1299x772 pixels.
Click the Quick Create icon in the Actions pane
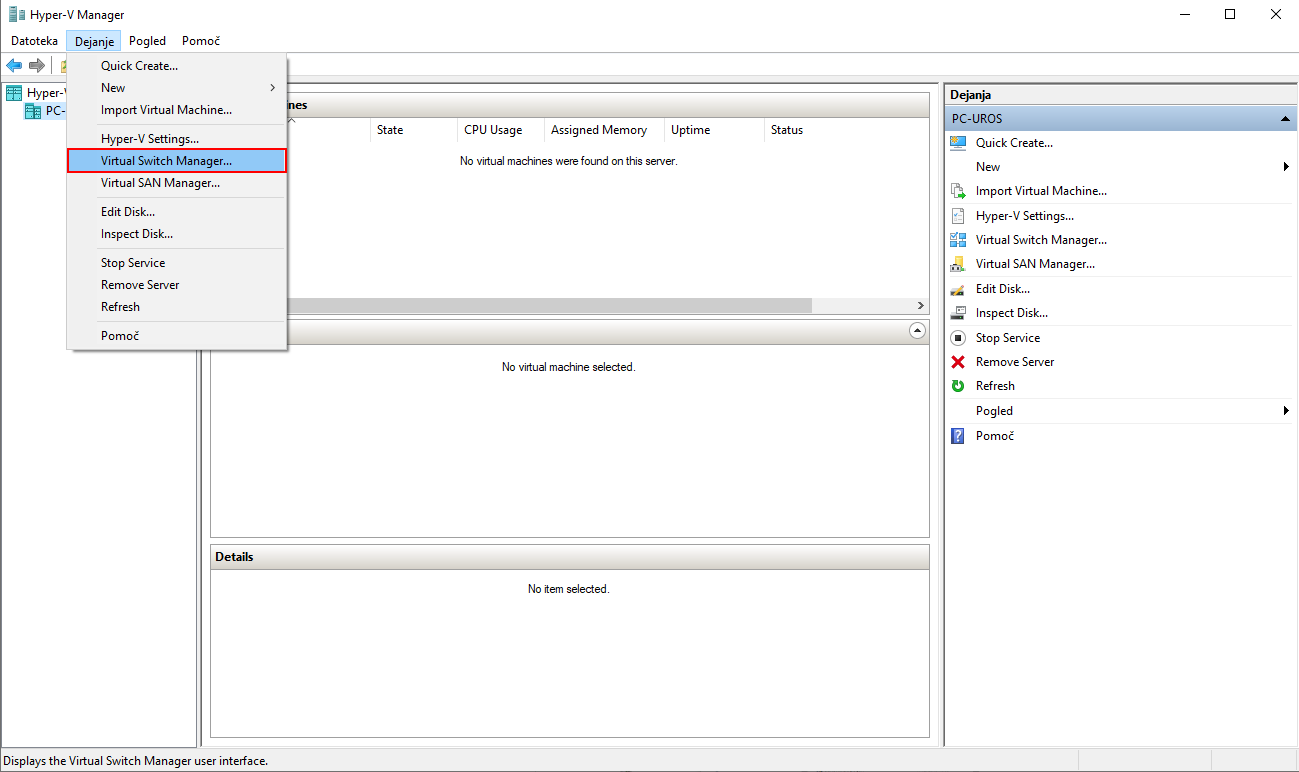click(x=958, y=143)
